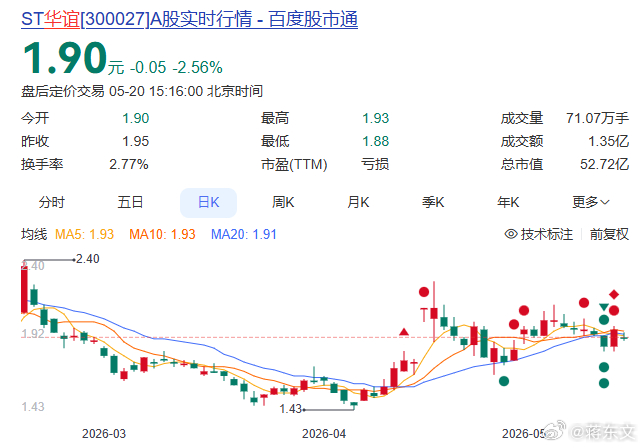The width and height of the screenshot is (643, 448).
Task: Expand the 更多 dropdown
Action: (591, 202)
